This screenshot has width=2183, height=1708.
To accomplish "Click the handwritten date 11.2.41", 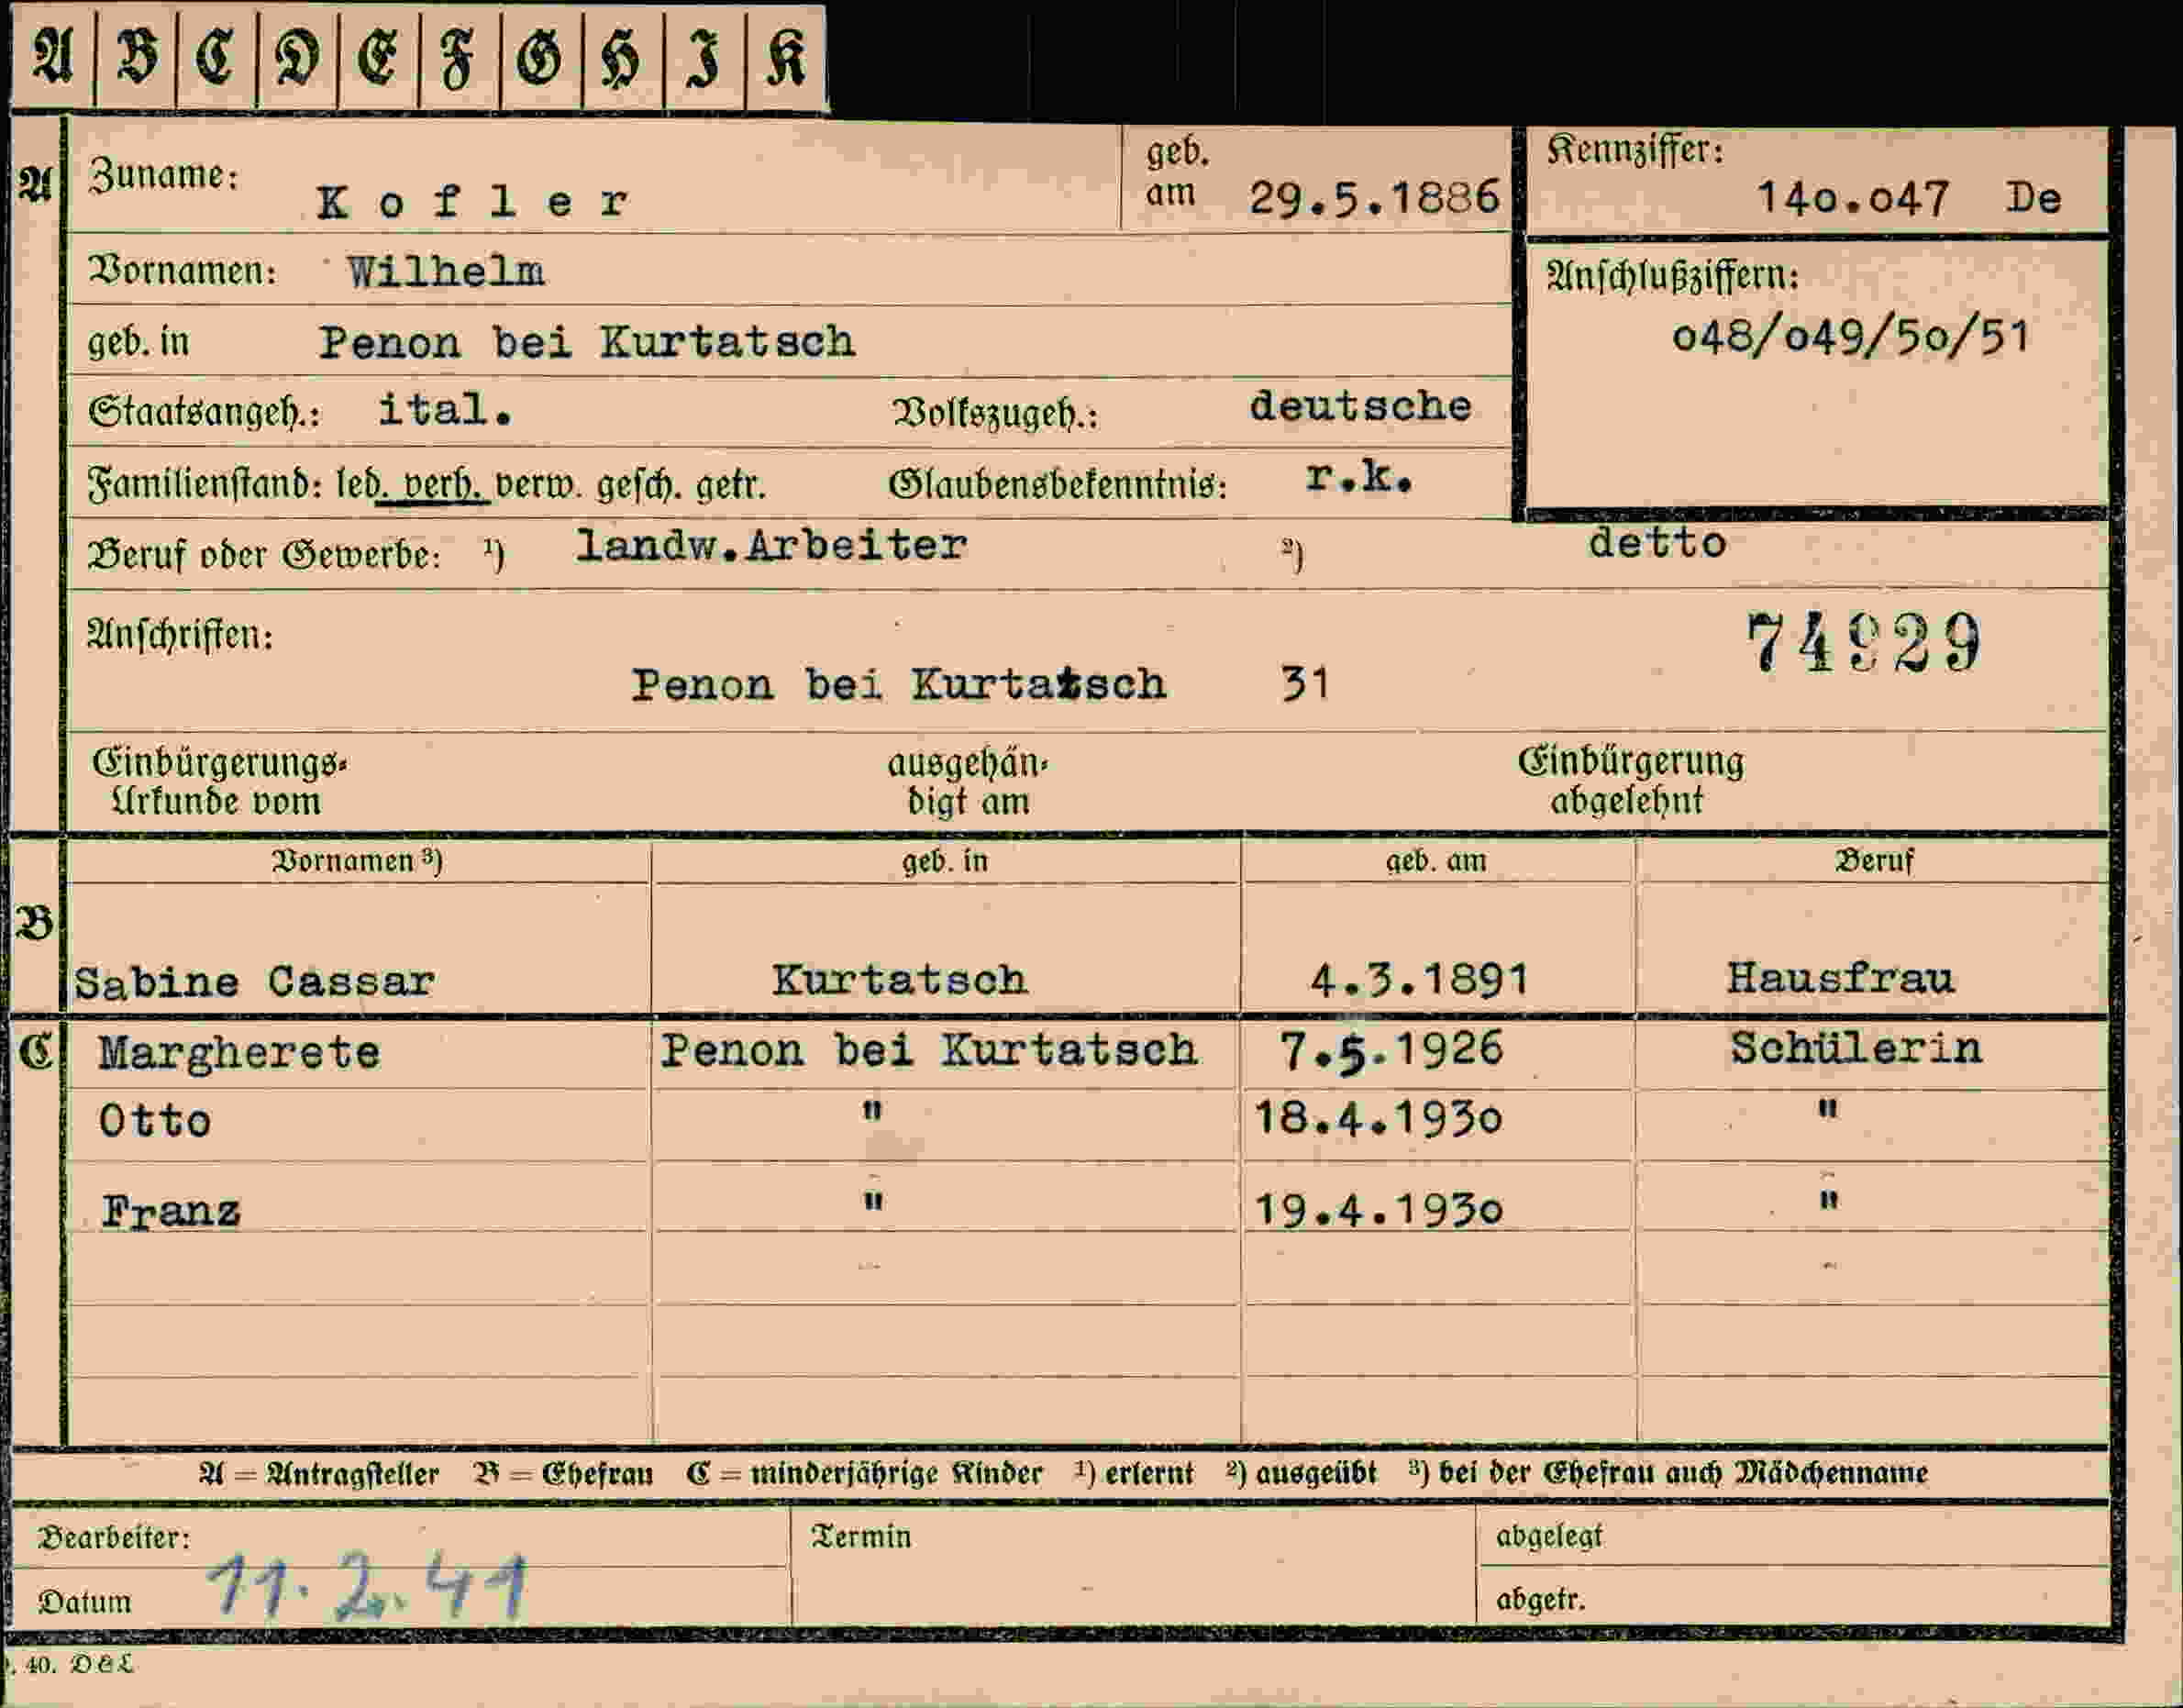I will (367, 1586).
